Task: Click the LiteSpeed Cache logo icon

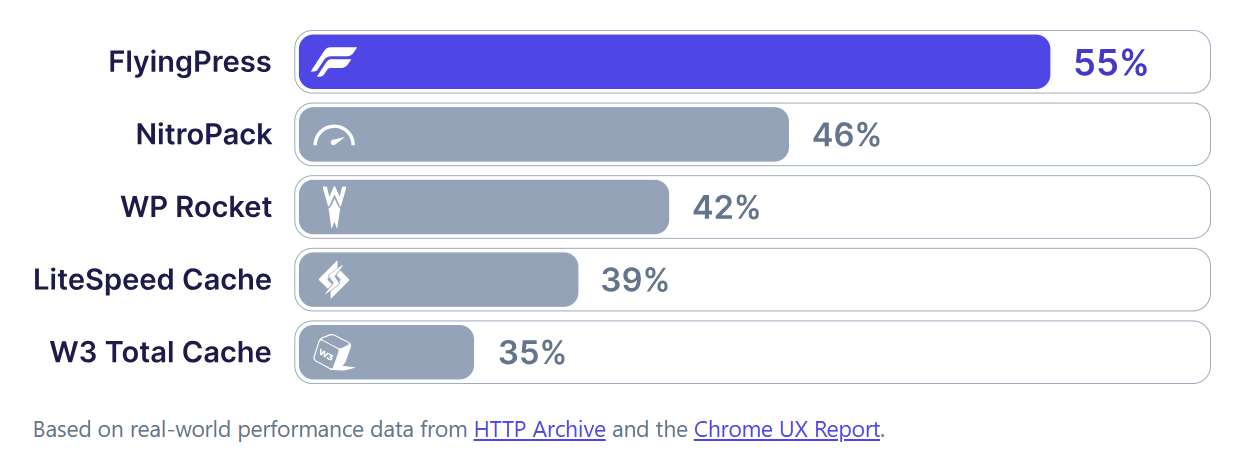Action: pyautogui.click(x=334, y=280)
